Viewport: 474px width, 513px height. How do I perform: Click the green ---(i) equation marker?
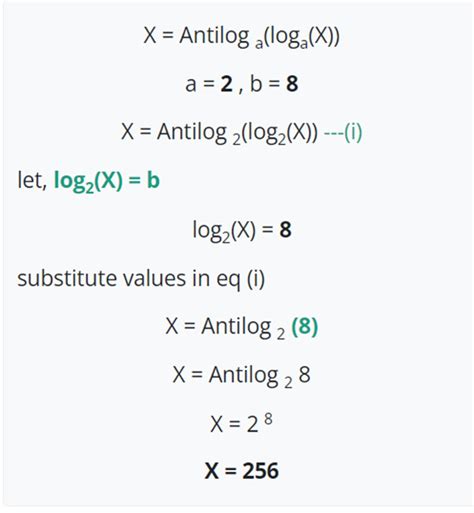[343, 132]
